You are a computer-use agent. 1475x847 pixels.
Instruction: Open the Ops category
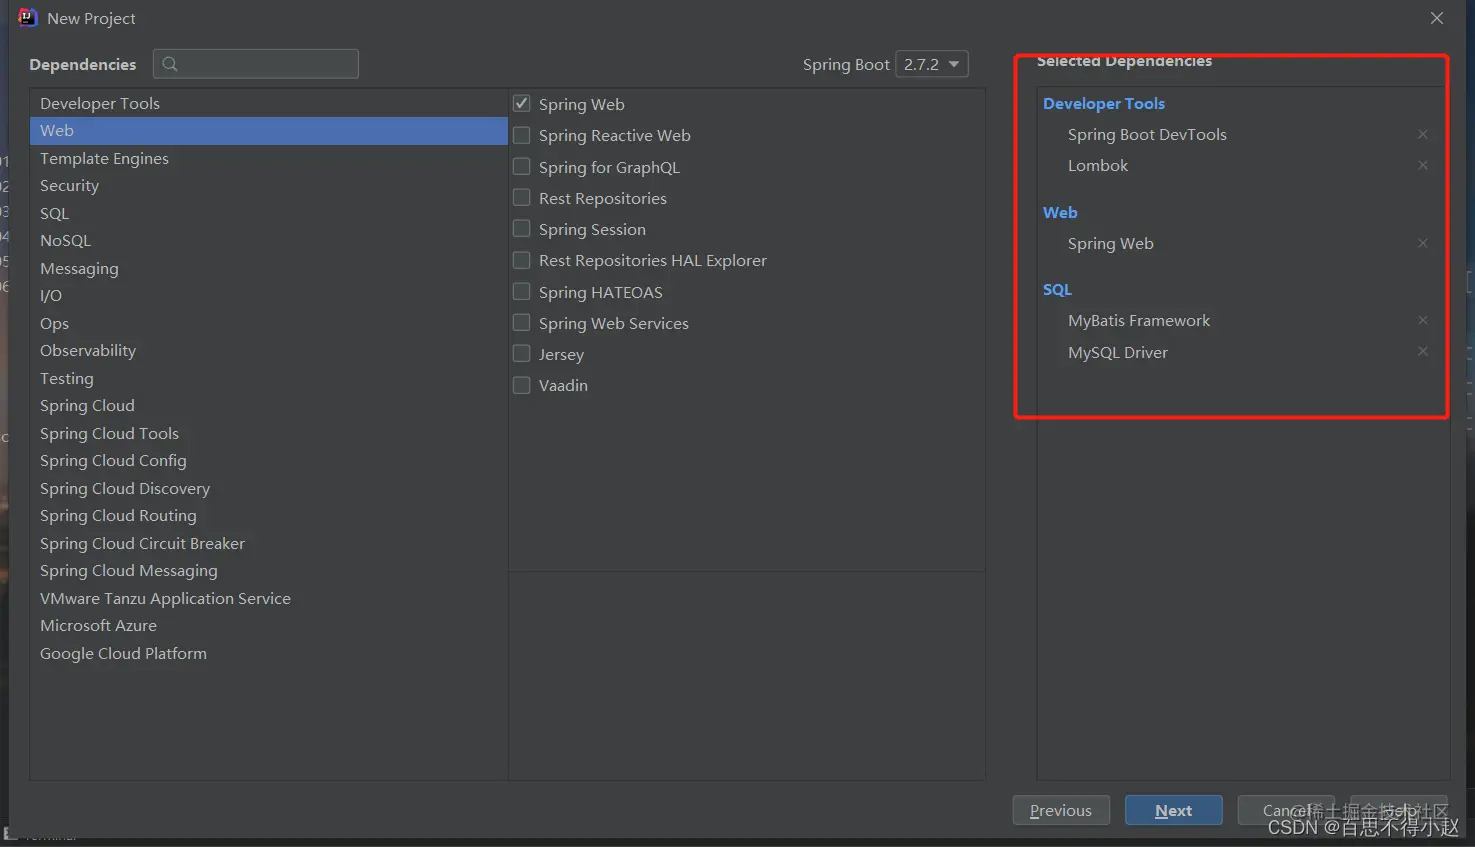click(269, 323)
